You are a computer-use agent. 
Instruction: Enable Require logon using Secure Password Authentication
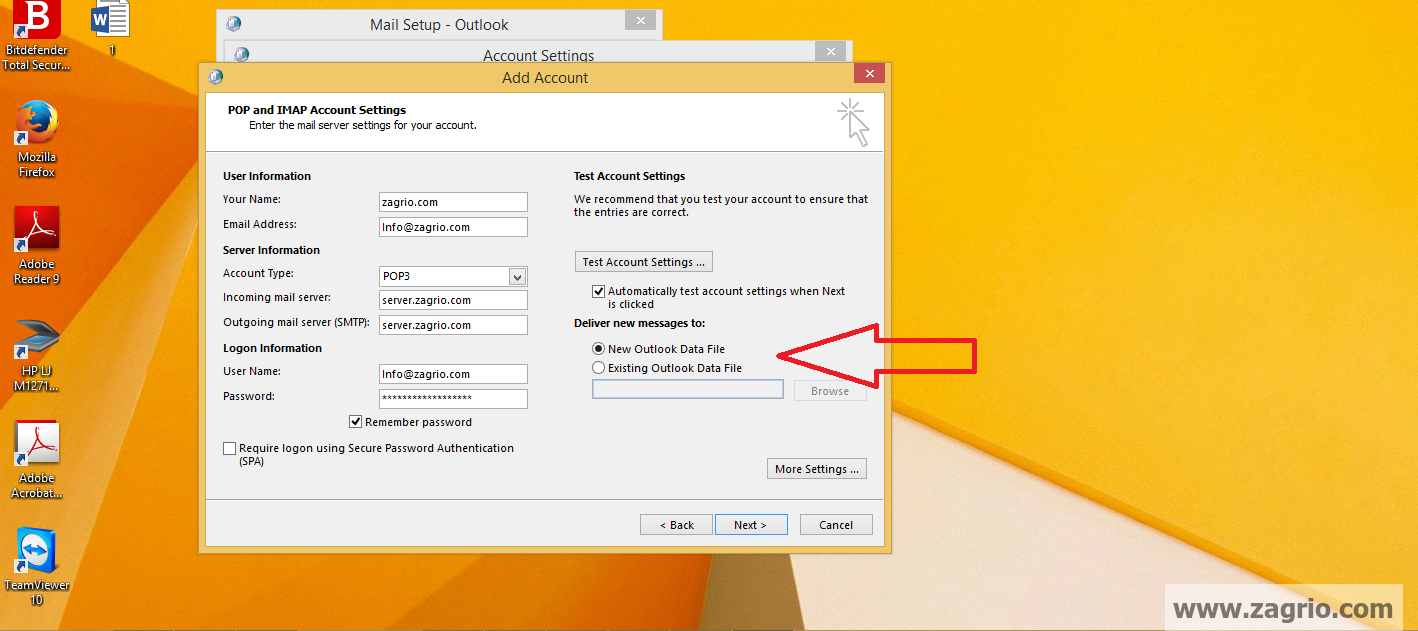pos(230,449)
